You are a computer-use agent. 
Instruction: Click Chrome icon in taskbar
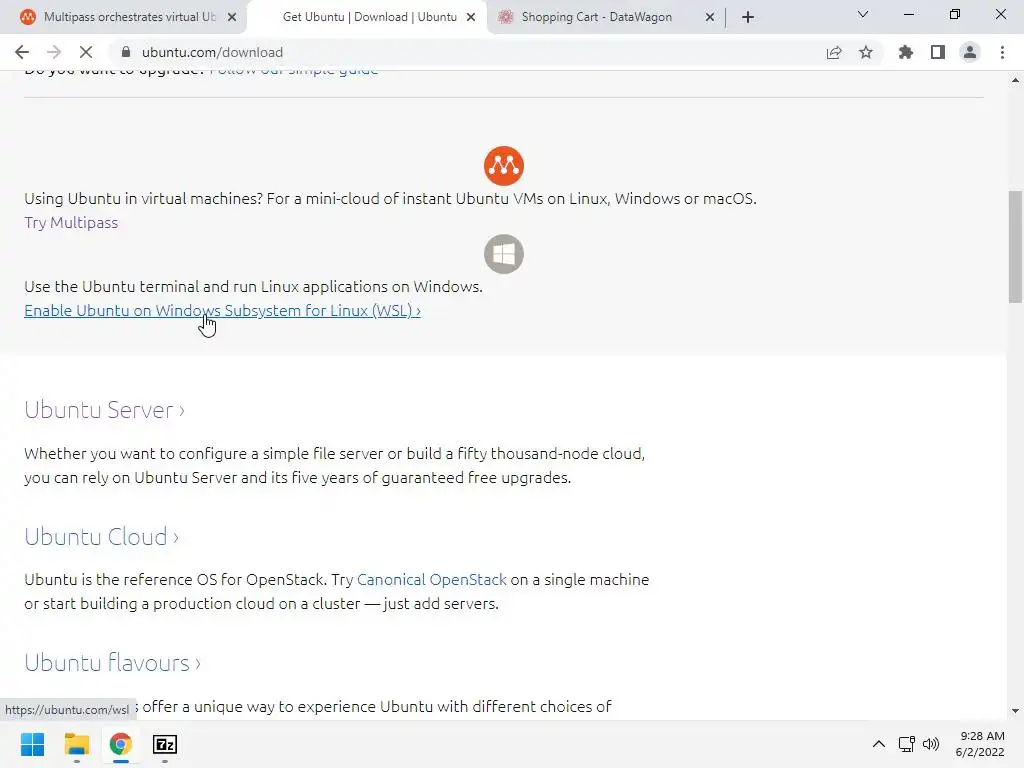tap(120, 744)
